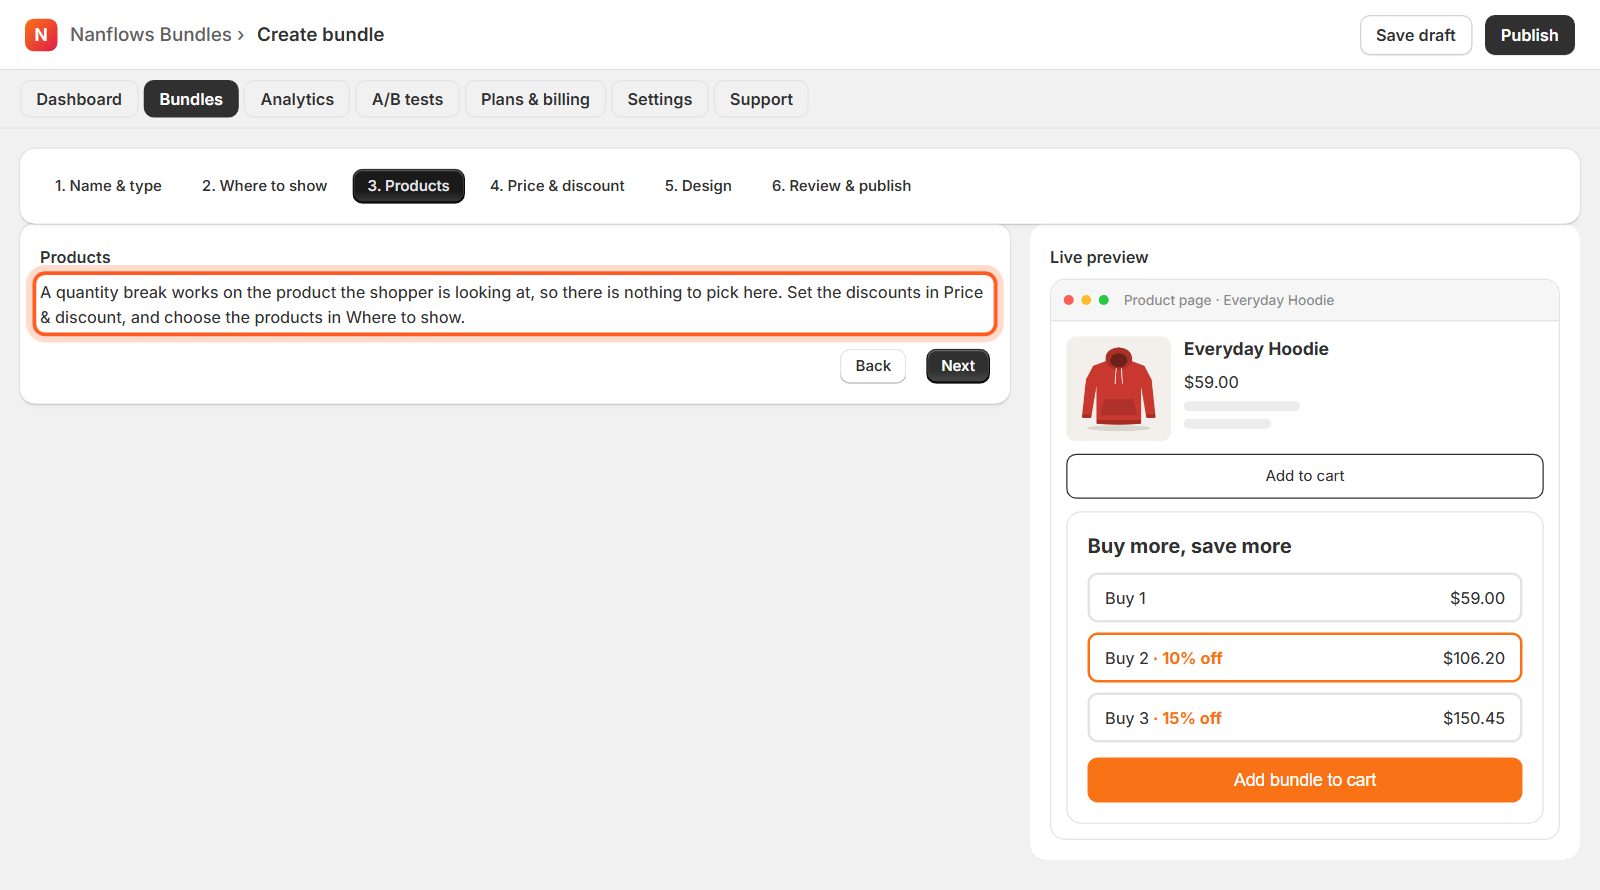Click the Add bundle to cart button
Viewport: 1600px width, 890px height.
click(1305, 780)
